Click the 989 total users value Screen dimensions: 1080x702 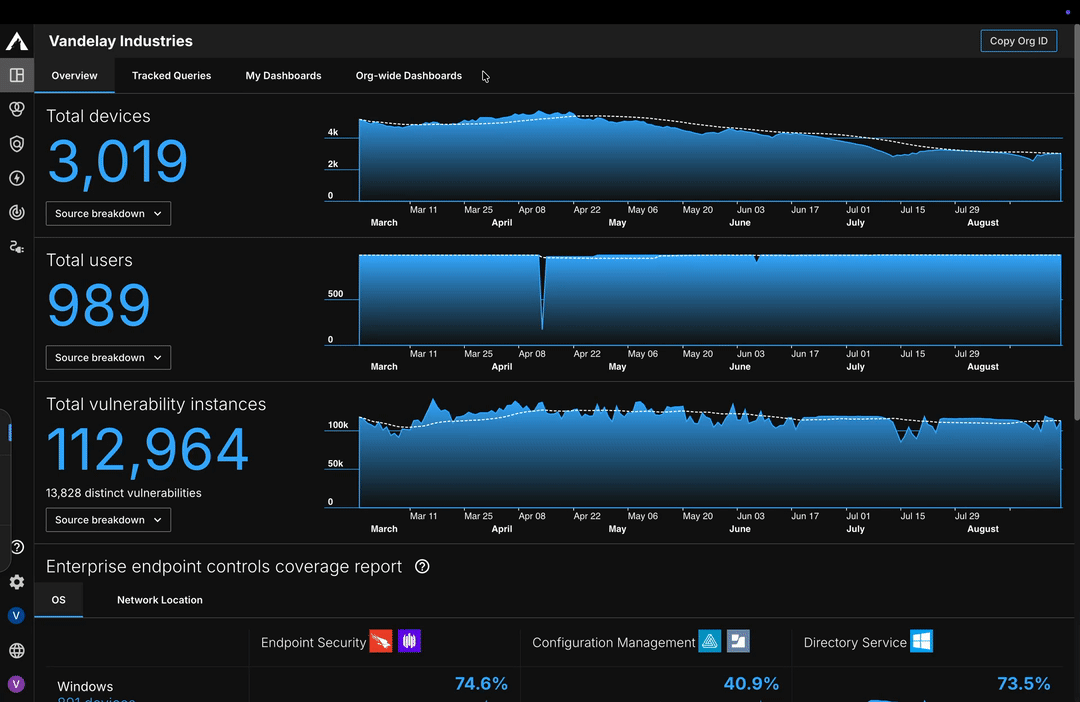pos(98,304)
